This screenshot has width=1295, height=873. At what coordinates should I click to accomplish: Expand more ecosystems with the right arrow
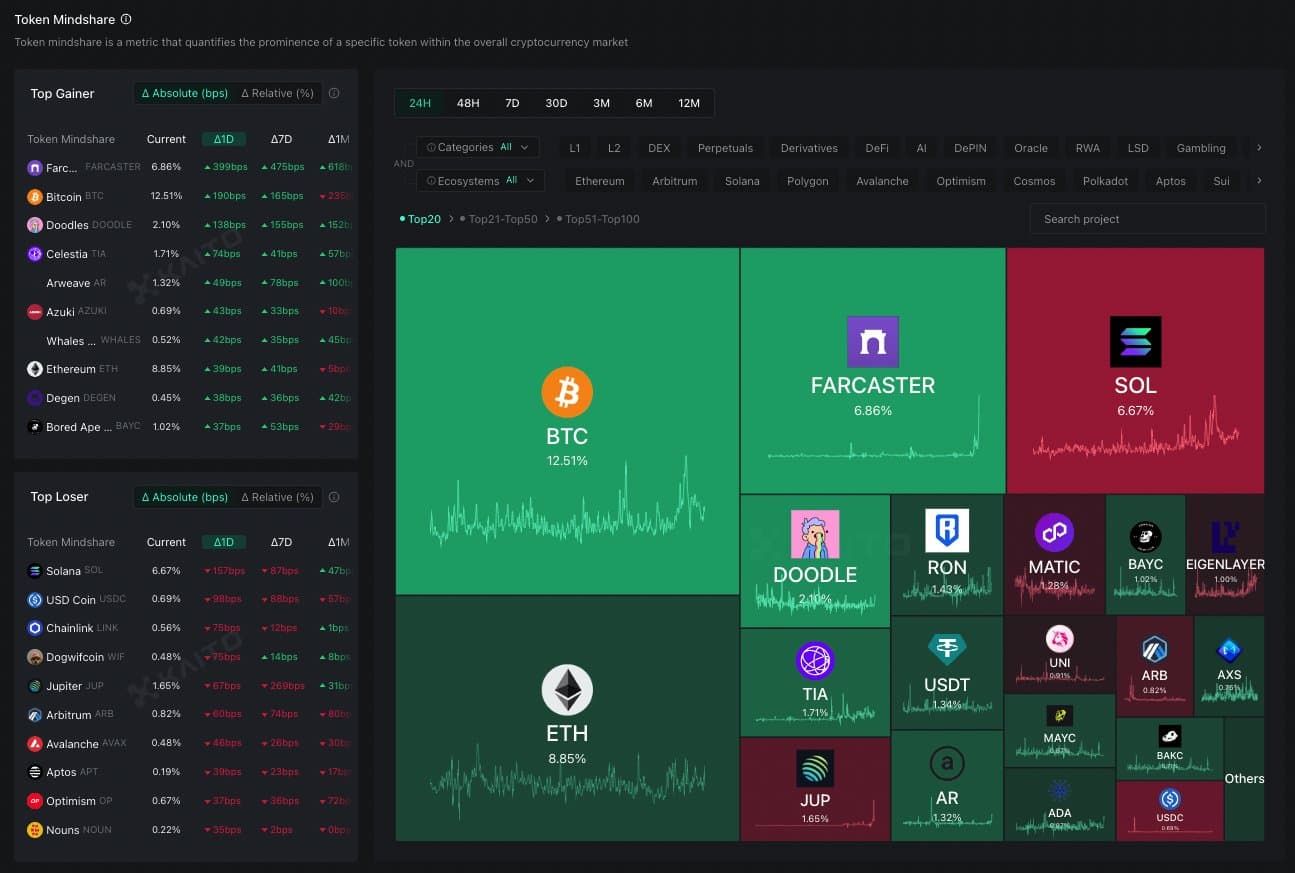coord(1259,181)
